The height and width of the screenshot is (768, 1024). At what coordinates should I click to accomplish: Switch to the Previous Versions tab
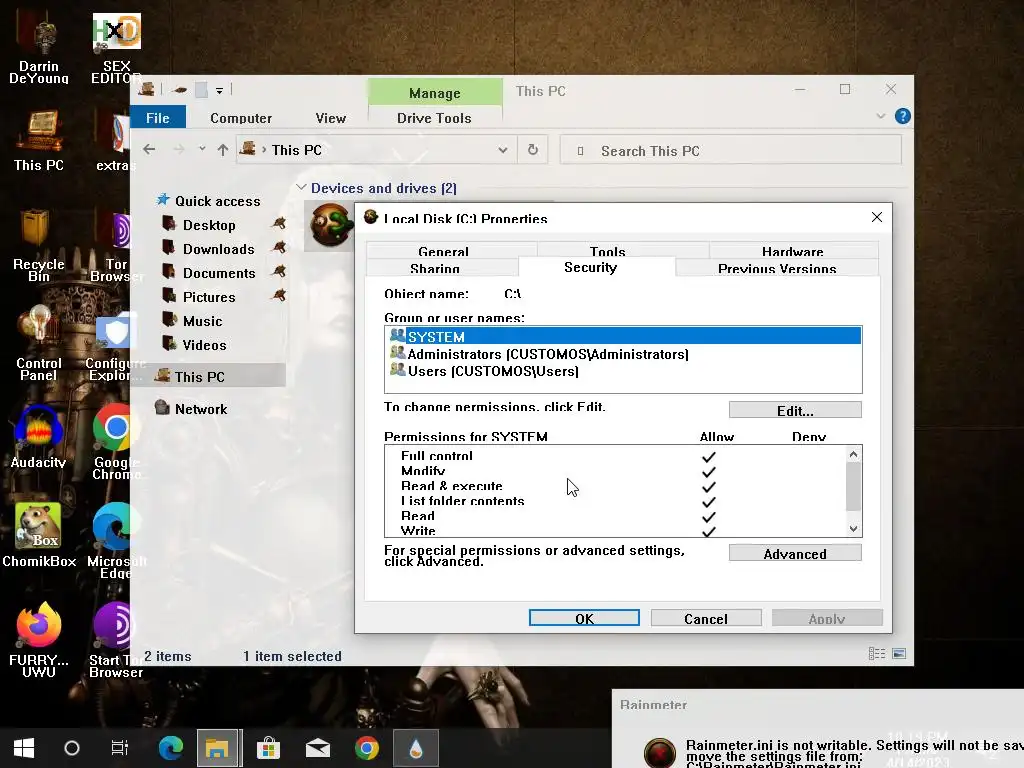point(776,268)
